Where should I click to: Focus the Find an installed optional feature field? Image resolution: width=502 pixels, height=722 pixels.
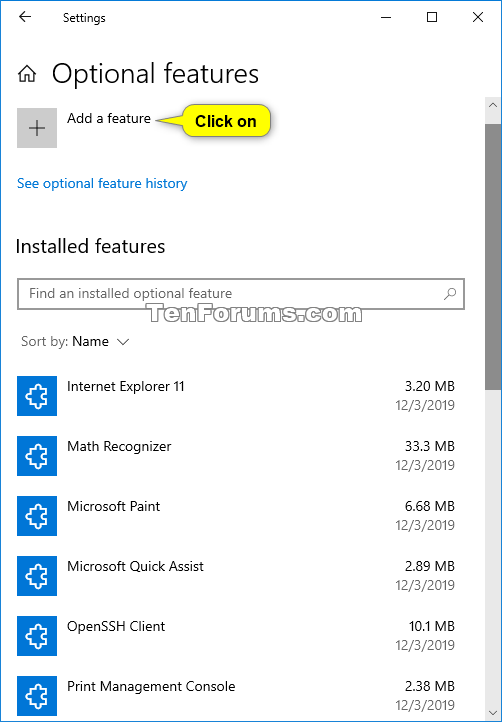point(241,294)
